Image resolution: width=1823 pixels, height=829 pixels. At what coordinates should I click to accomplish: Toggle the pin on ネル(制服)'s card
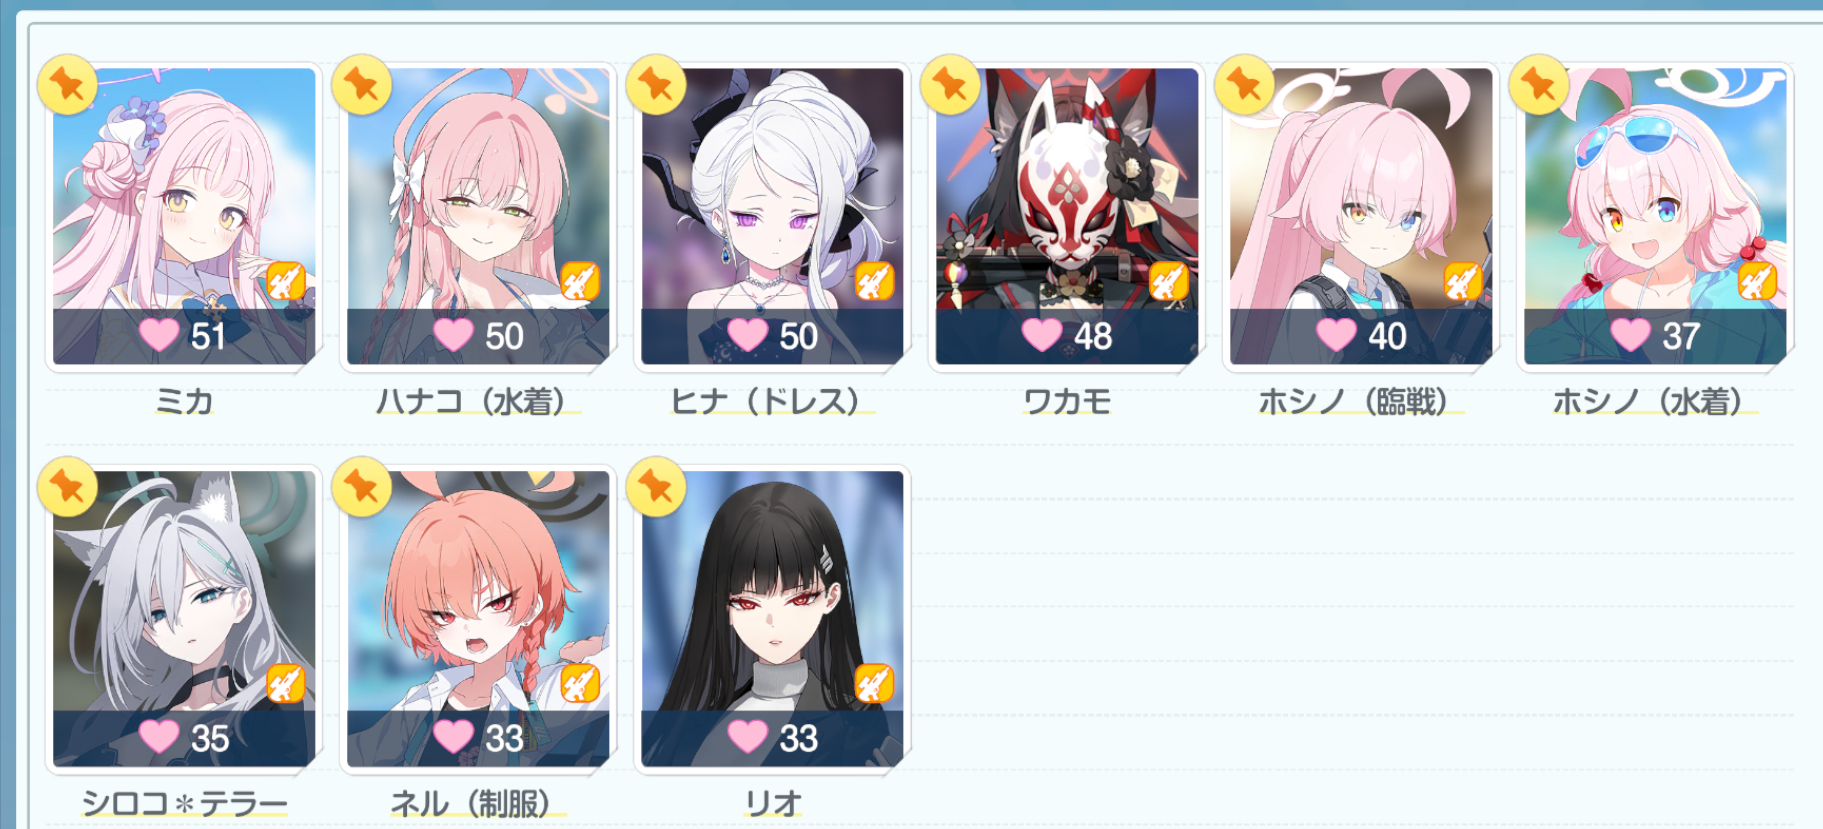361,488
